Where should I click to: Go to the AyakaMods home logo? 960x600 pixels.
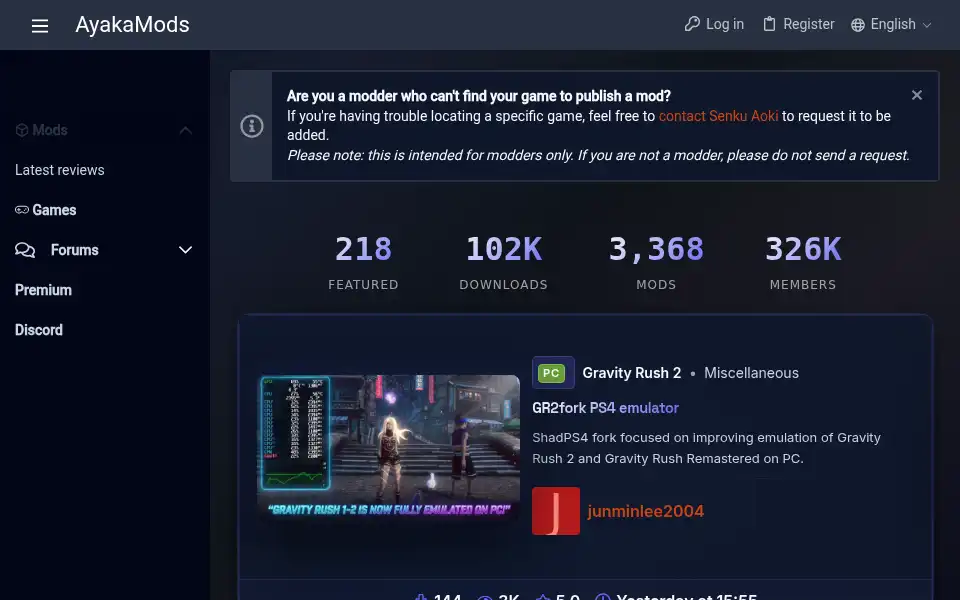[x=132, y=24]
